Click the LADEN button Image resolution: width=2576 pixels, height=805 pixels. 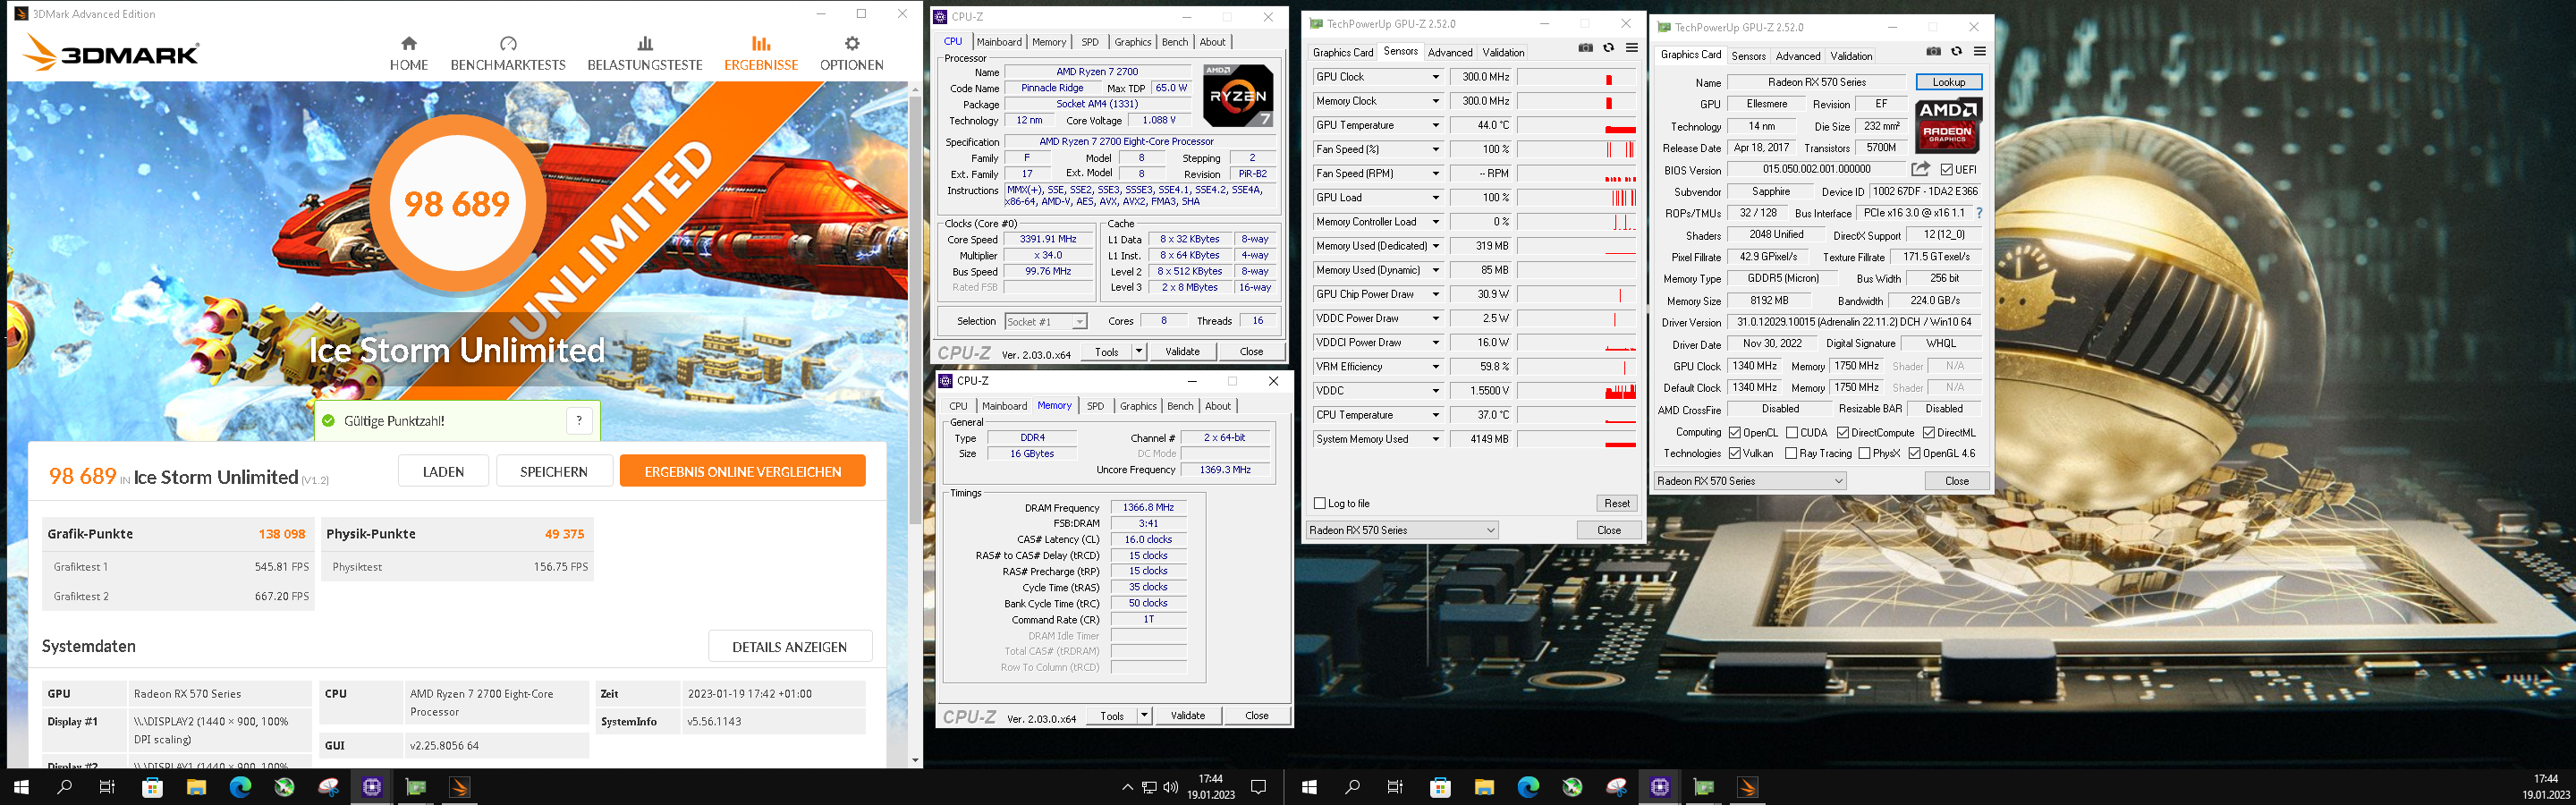tap(443, 471)
